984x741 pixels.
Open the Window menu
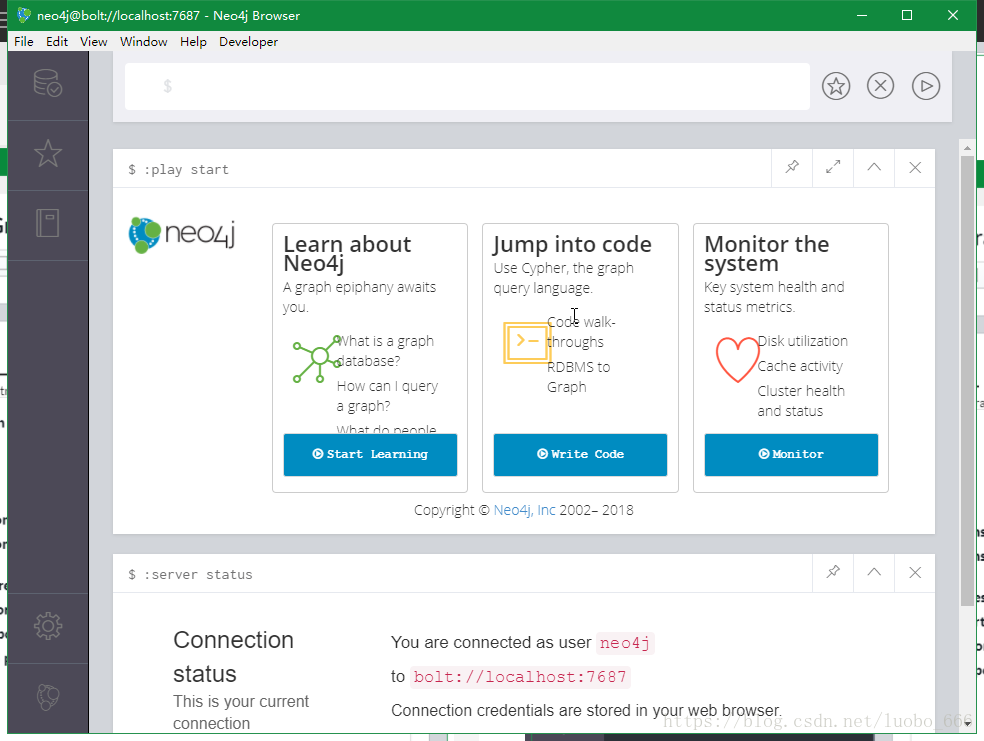[x=144, y=41]
